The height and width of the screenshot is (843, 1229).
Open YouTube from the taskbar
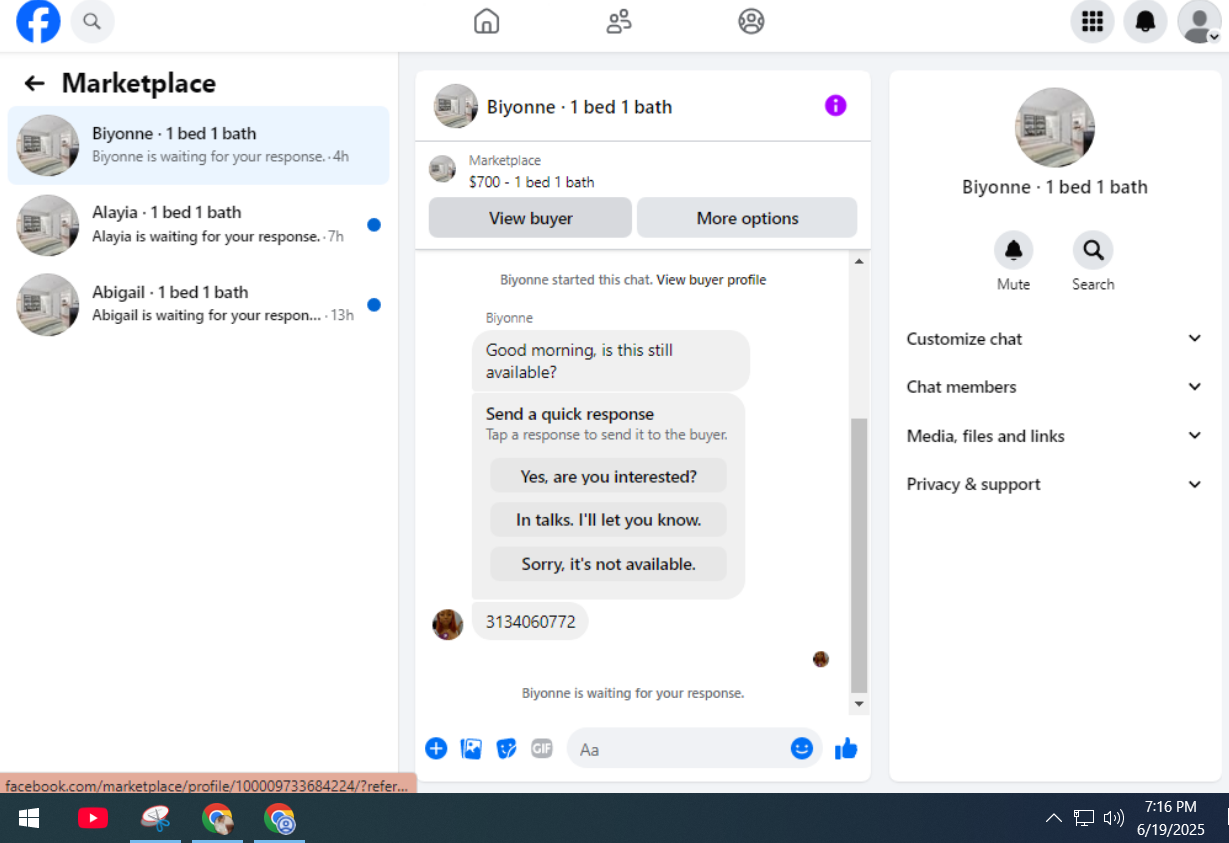click(x=92, y=818)
